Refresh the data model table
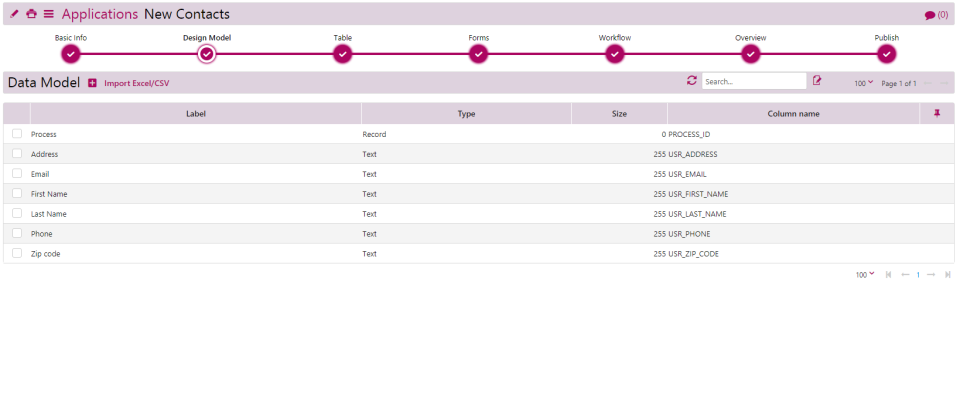This screenshot has width=960, height=401. click(691, 81)
